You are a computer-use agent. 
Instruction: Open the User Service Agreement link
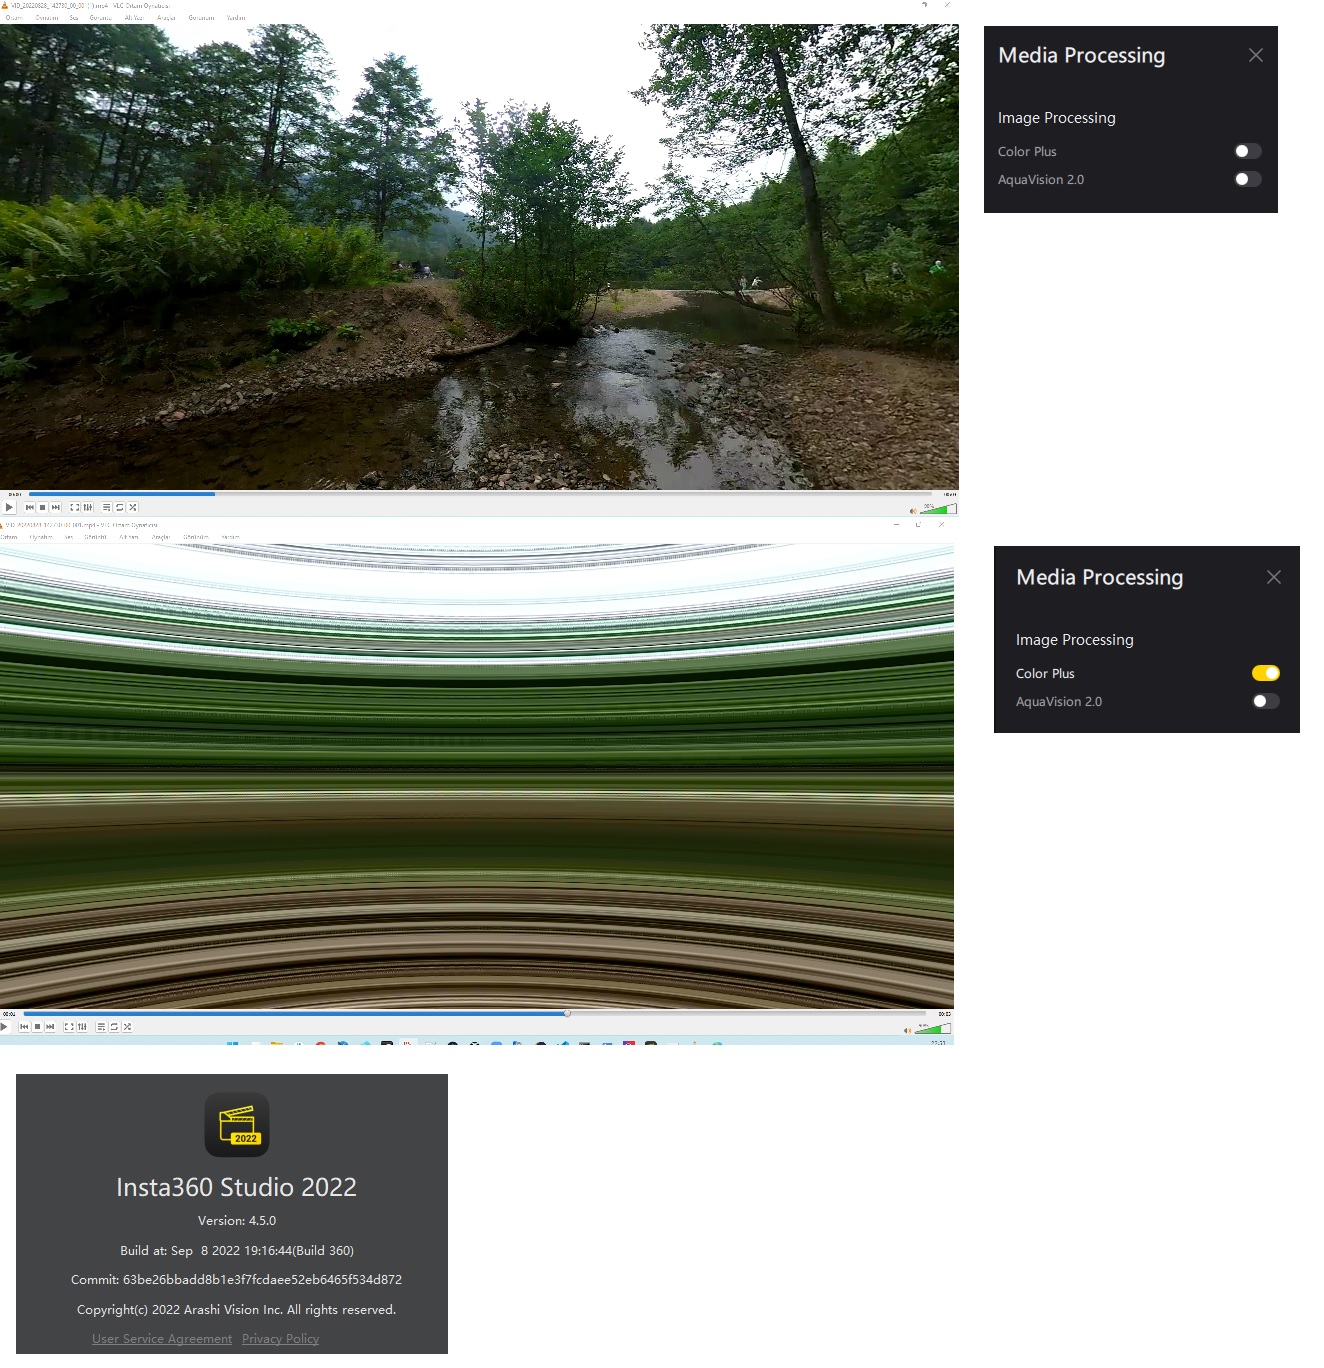click(161, 1338)
